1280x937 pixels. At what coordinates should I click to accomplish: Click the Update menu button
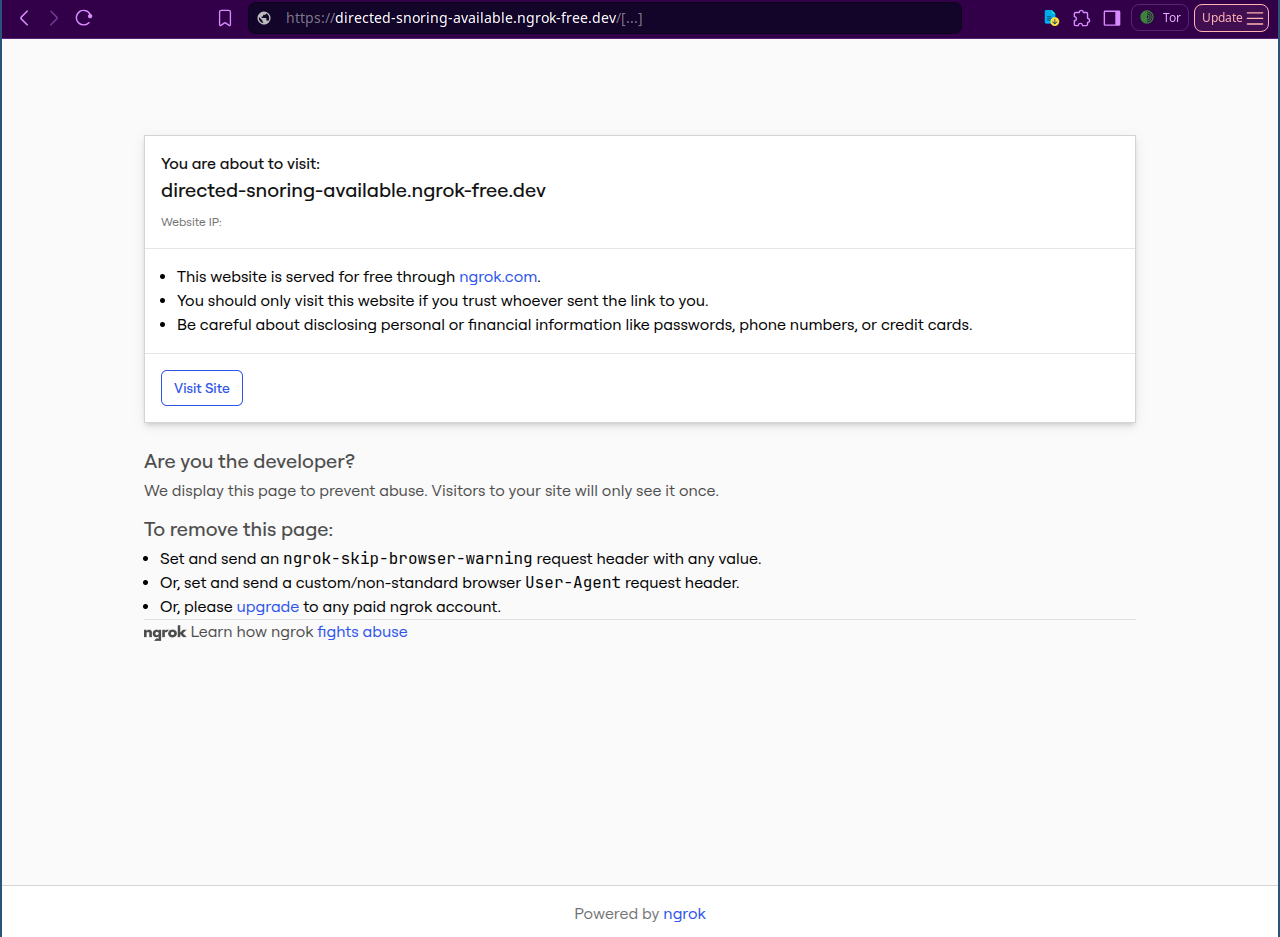click(x=1231, y=18)
